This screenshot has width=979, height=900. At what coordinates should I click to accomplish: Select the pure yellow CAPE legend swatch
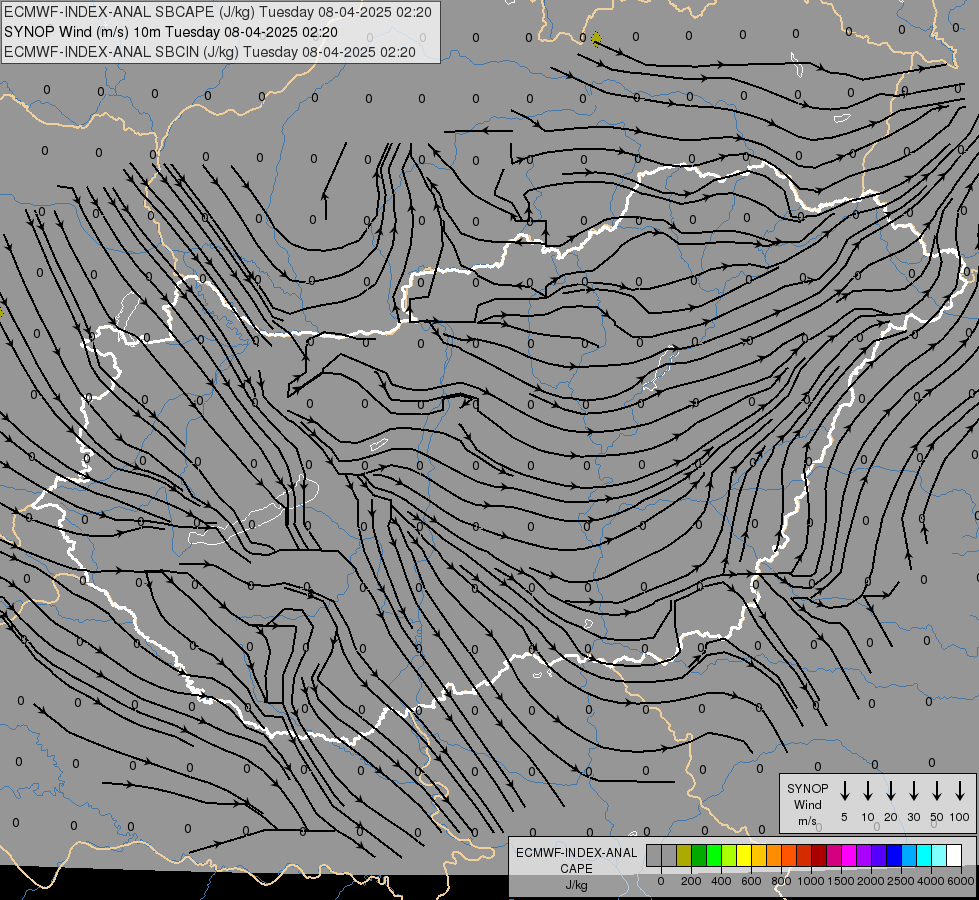point(744,855)
